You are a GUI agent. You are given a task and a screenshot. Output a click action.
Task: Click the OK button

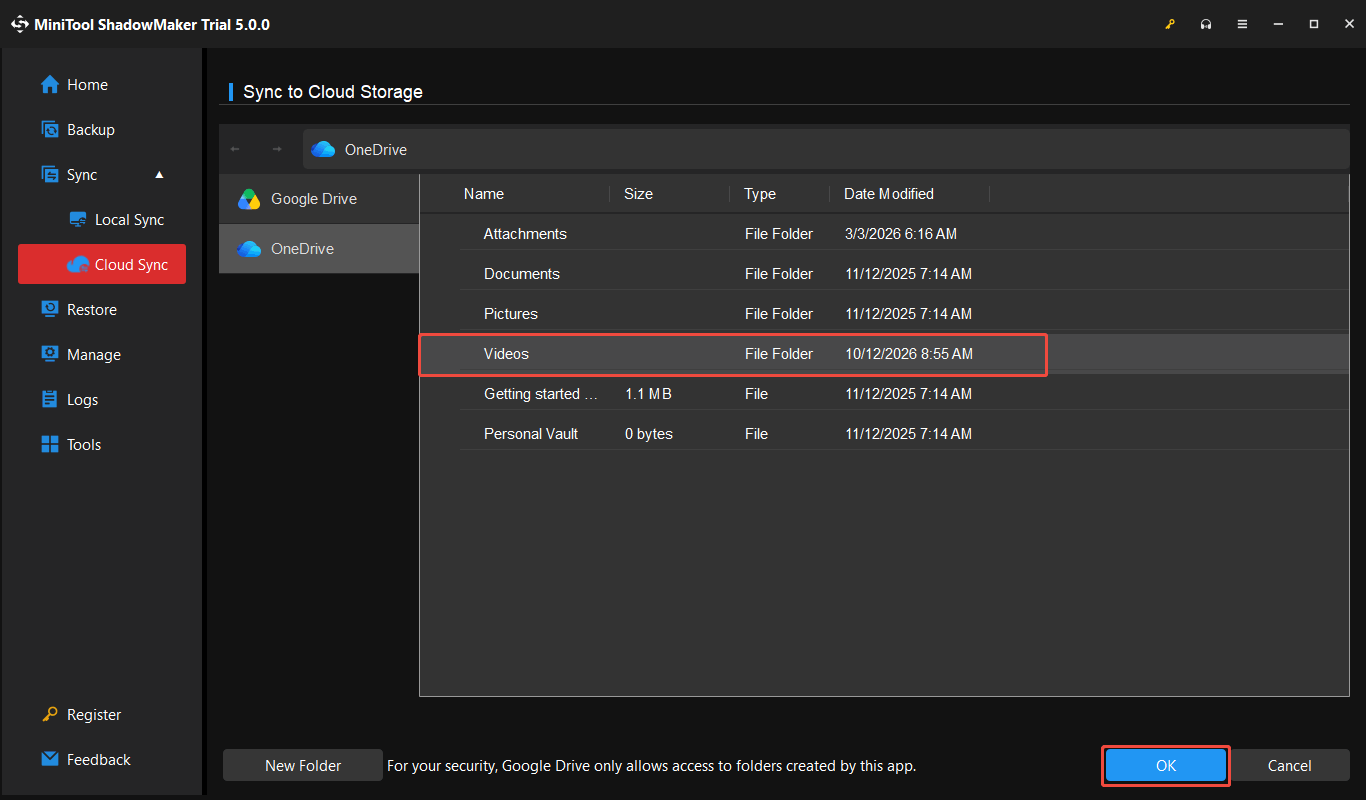pyautogui.click(x=1166, y=765)
